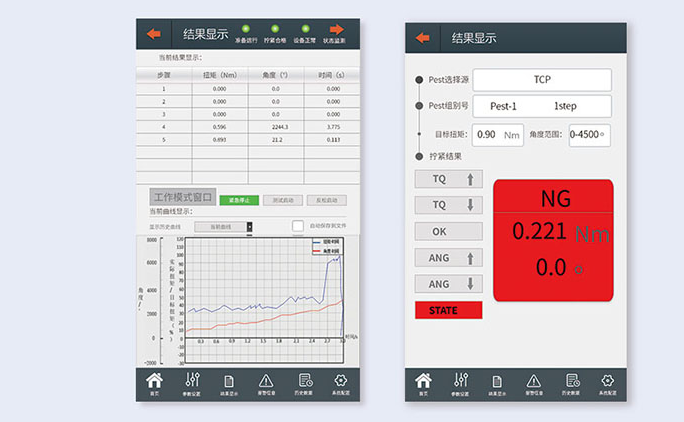Click table cell 3.775
This screenshot has width=684, height=422.
point(333,127)
